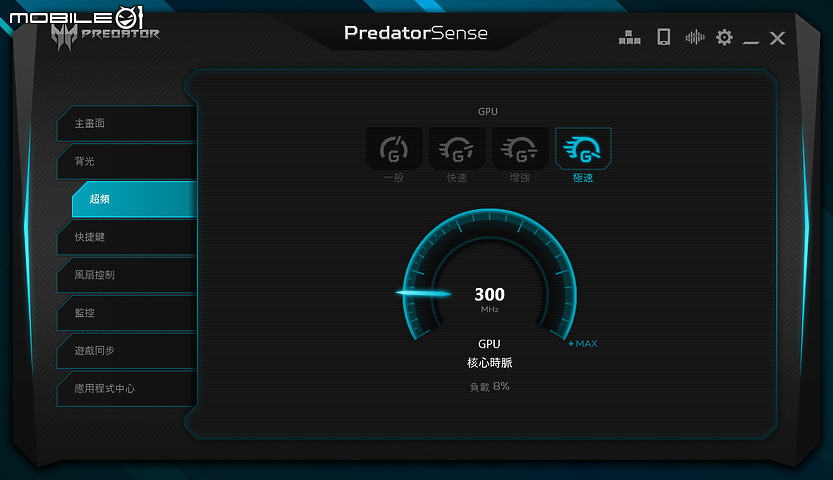Click the Predator logo at top left
This screenshot has width=833, height=480.
(x=105, y=36)
